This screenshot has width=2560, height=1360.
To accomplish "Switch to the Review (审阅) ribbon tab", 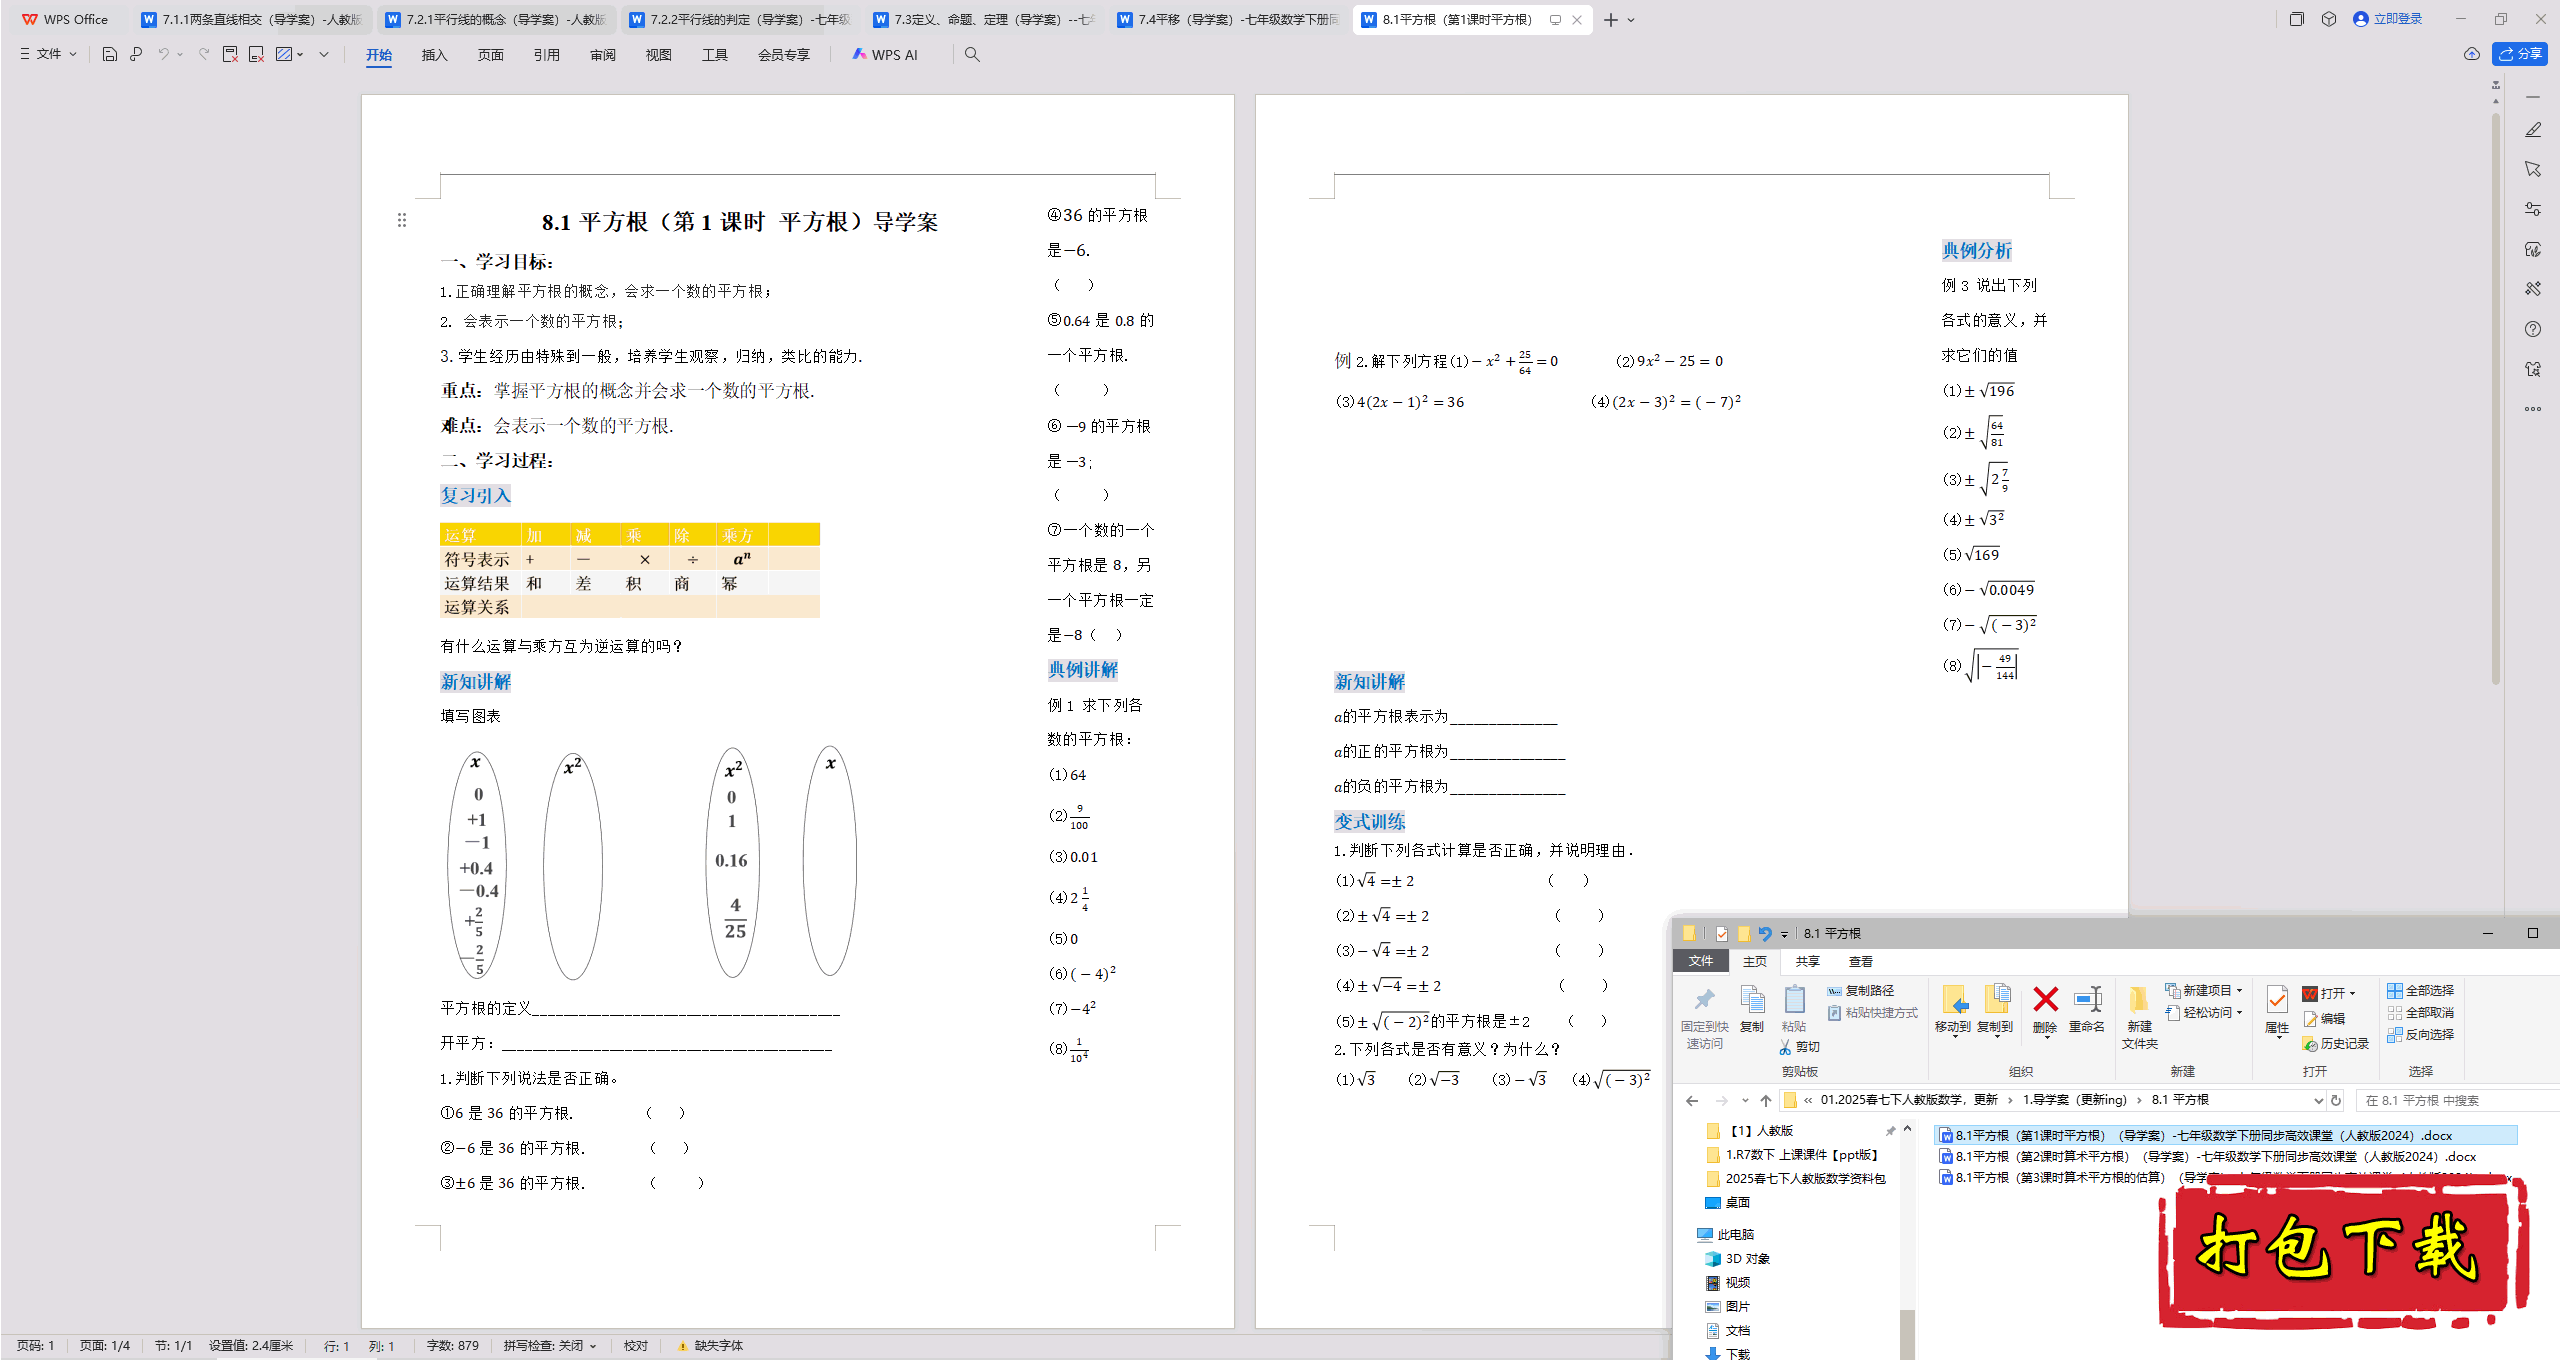I will (x=603, y=55).
